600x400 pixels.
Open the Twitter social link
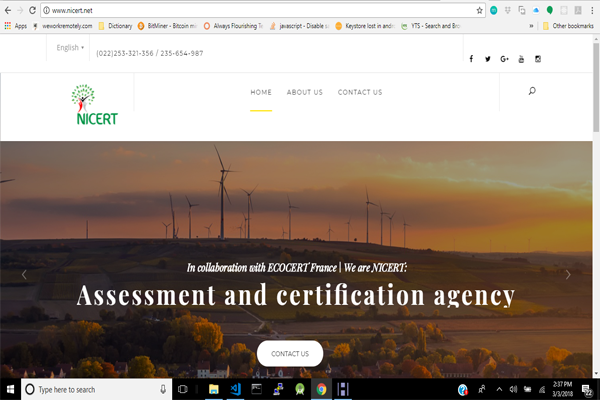(x=488, y=59)
